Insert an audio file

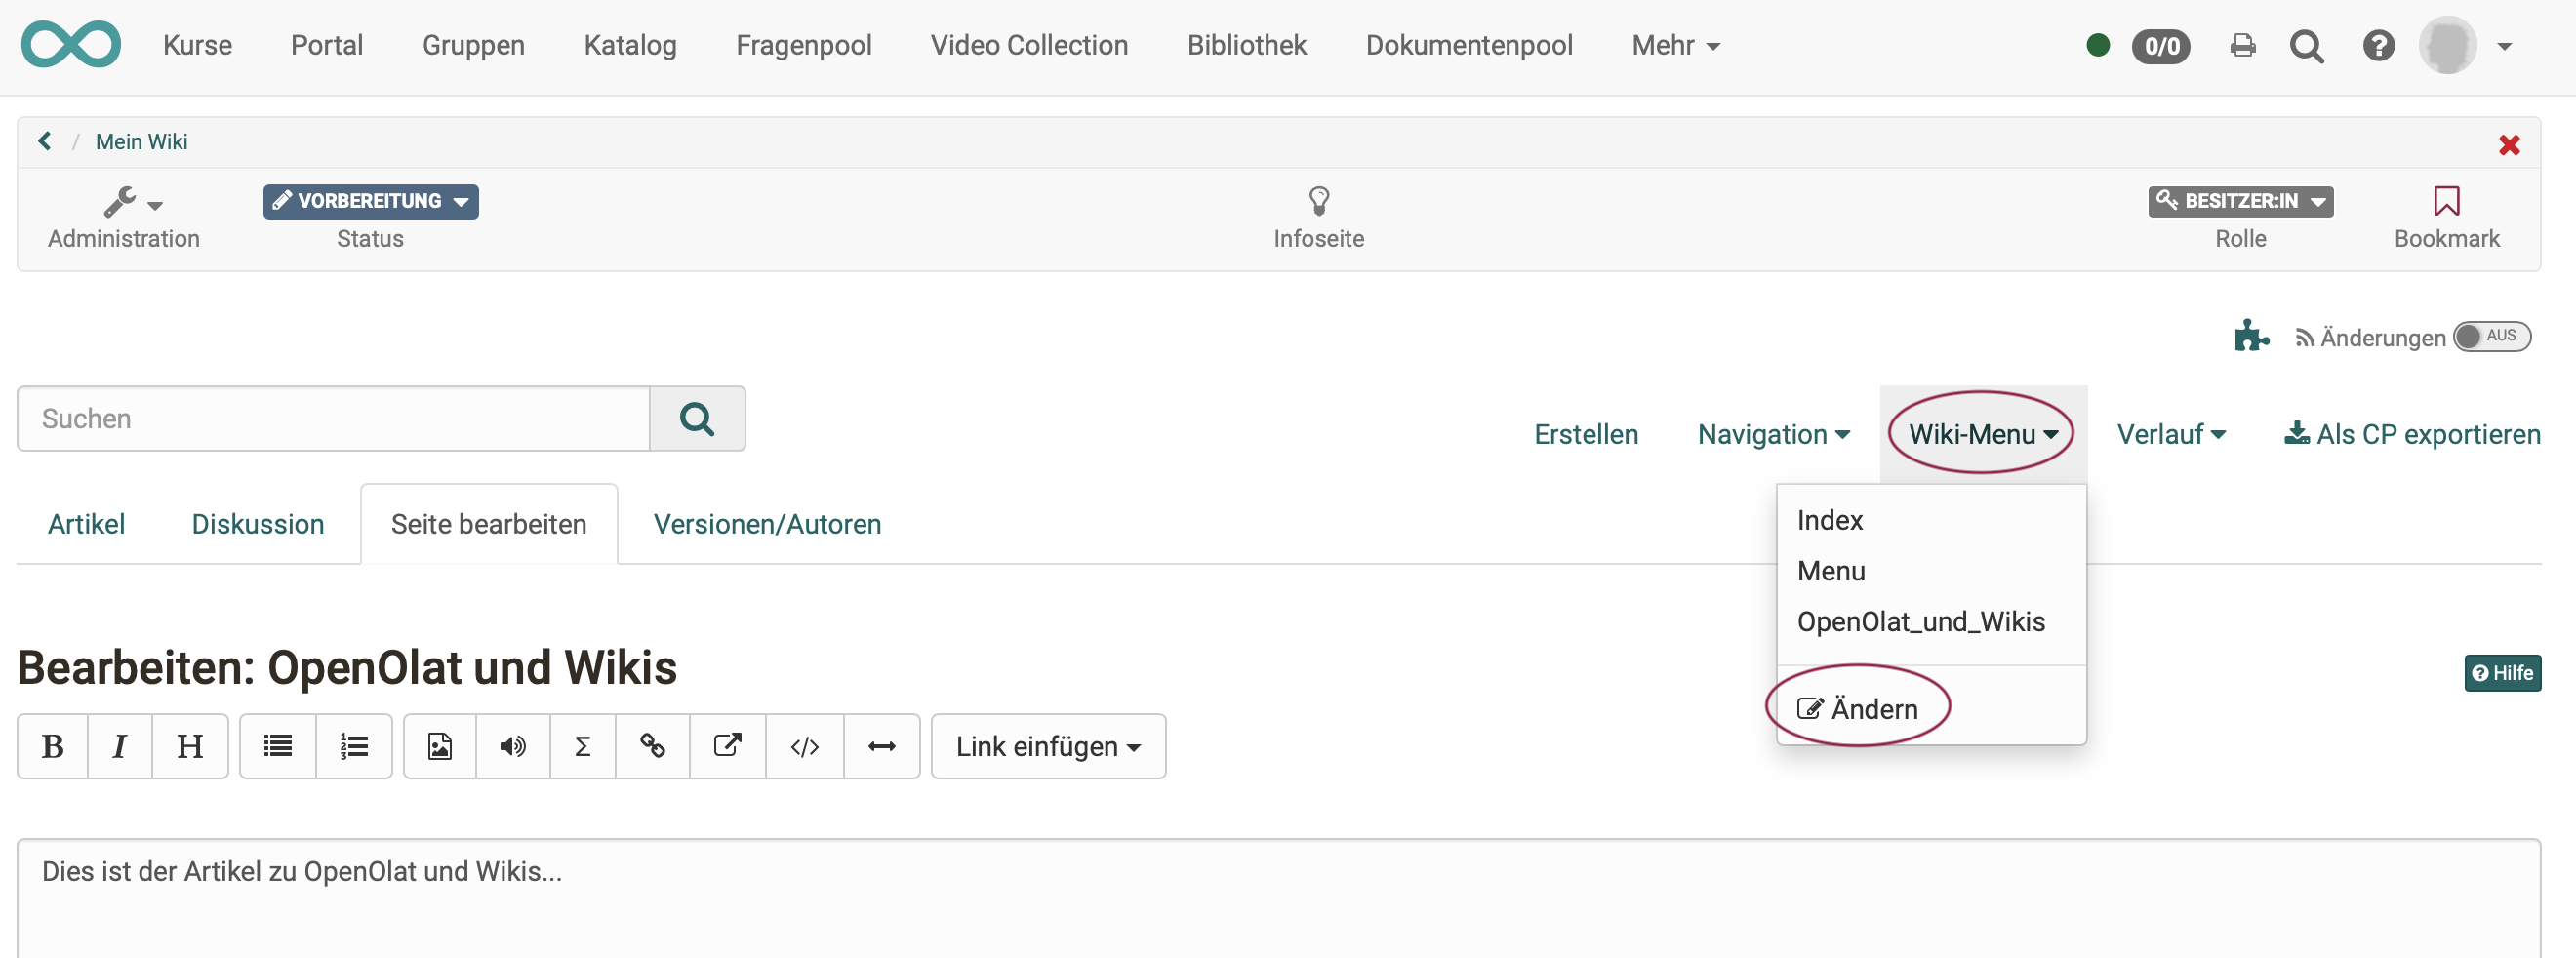click(x=512, y=746)
